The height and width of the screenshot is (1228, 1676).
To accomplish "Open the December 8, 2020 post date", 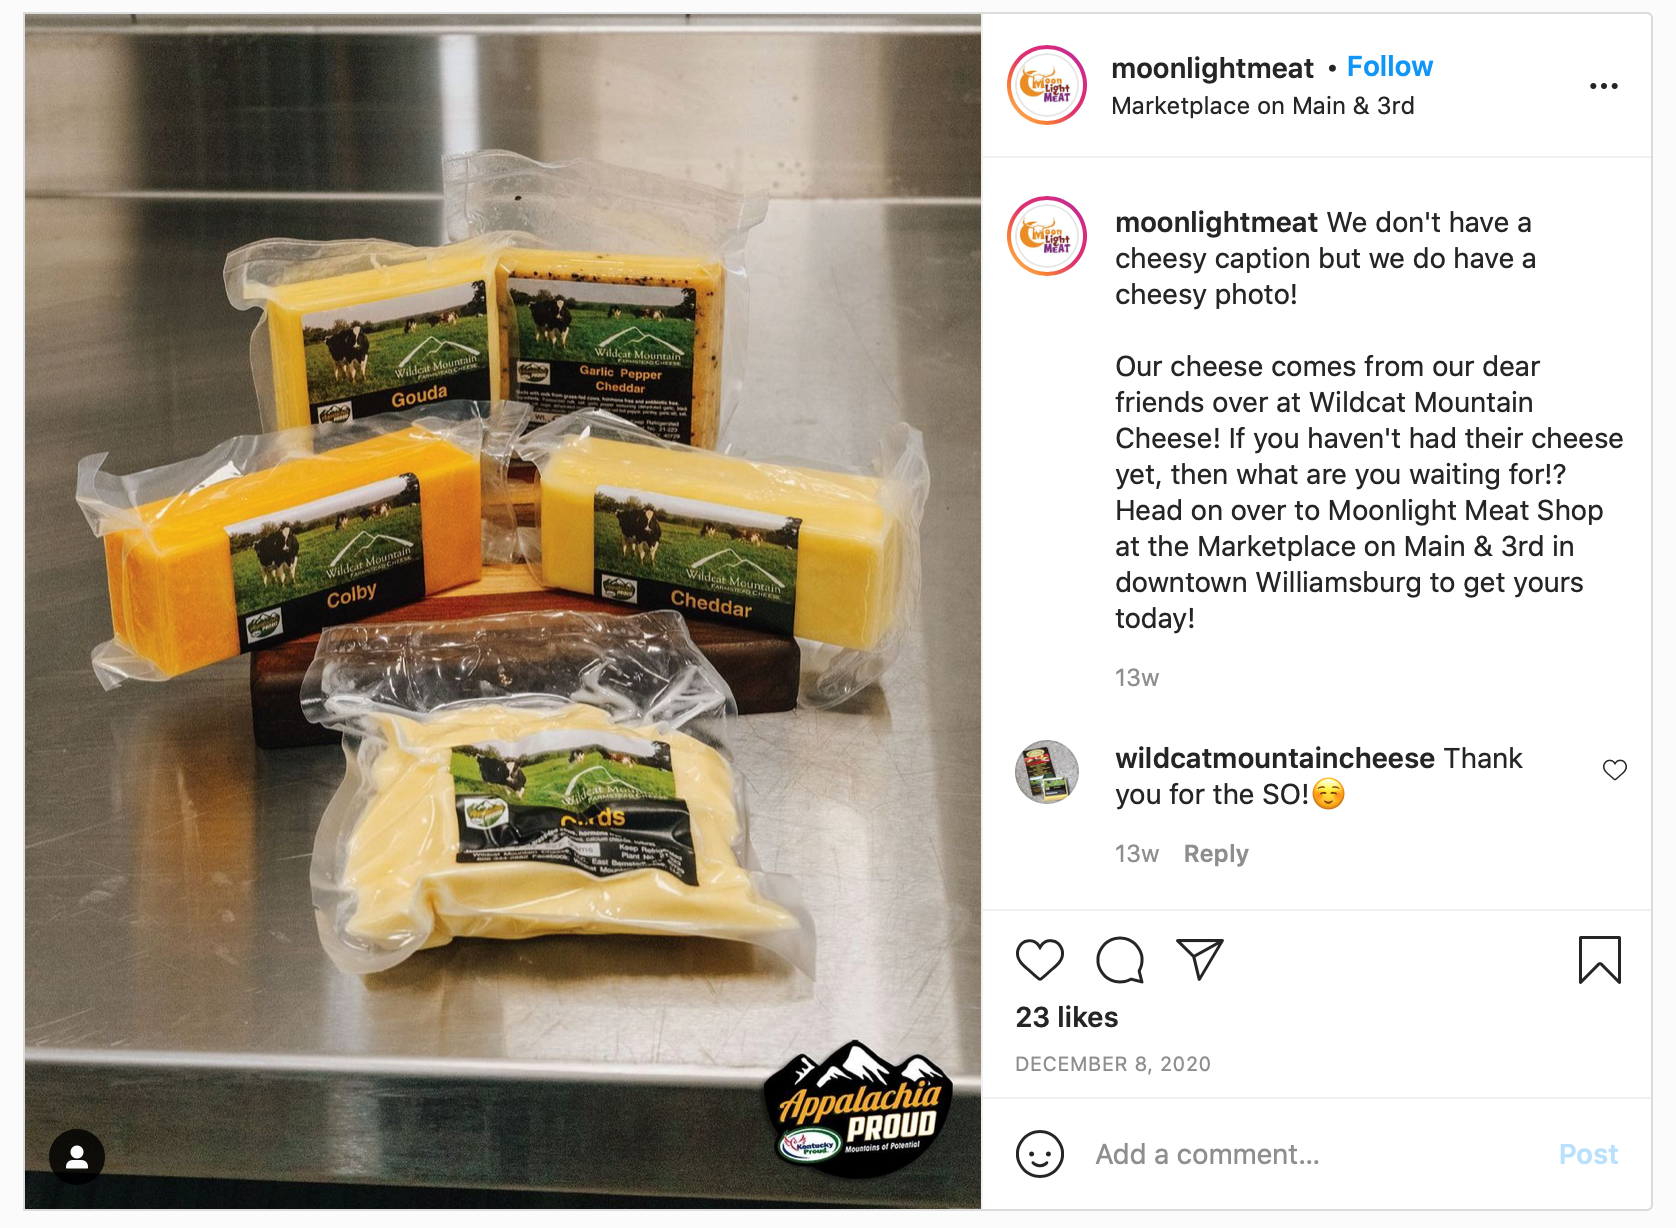I will 1113,1064.
